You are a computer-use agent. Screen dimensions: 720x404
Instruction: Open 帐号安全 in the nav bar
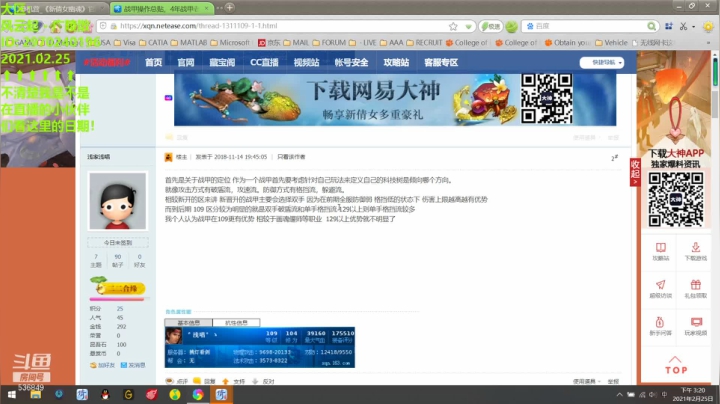(351, 62)
